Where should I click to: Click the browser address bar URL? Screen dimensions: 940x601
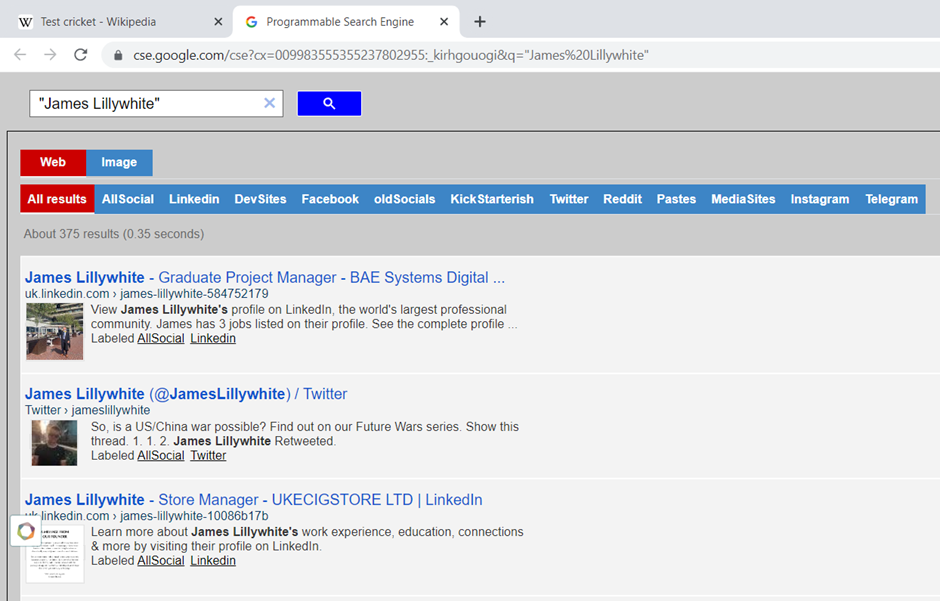pyautogui.click(x=391, y=55)
